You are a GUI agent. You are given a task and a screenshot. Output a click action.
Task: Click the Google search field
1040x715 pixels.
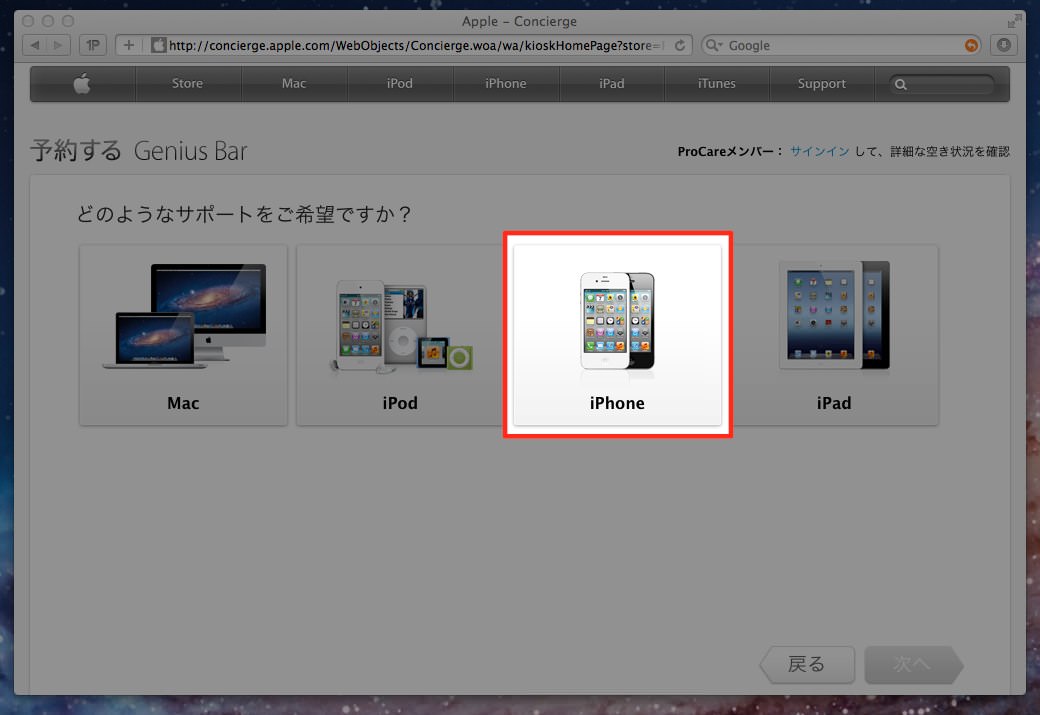(x=842, y=45)
